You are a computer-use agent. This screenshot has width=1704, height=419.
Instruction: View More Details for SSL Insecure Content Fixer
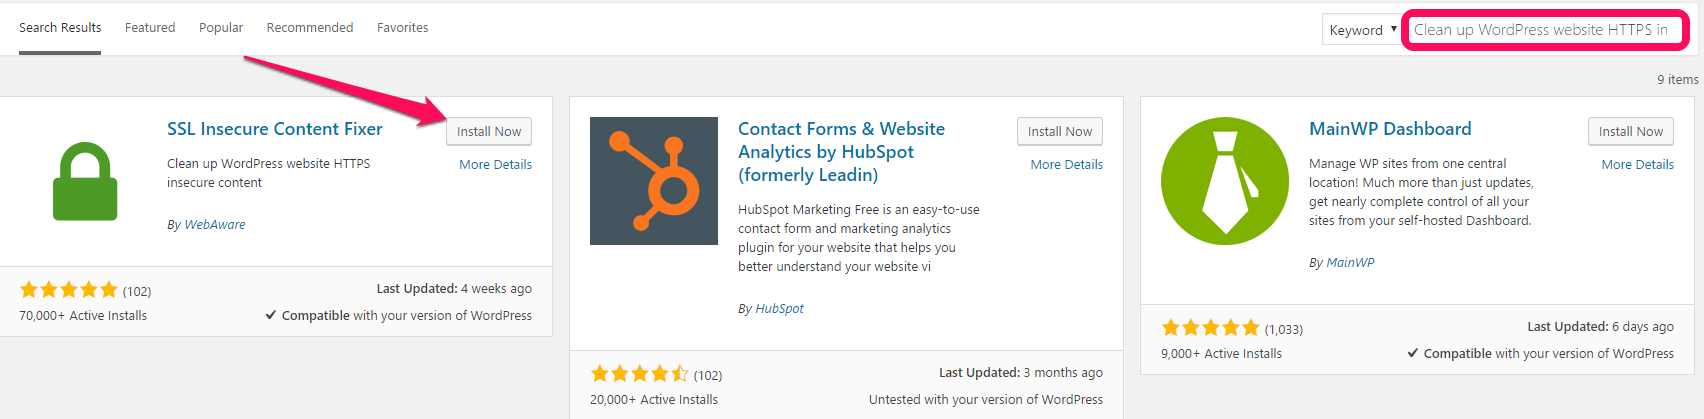(495, 164)
